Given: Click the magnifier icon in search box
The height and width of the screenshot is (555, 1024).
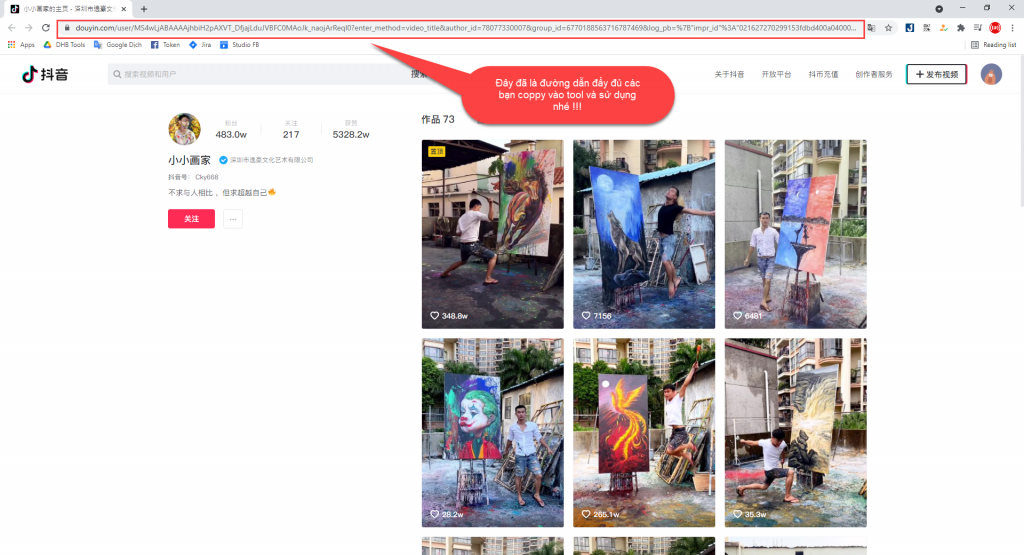Looking at the screenshot, I should [117, 74].
